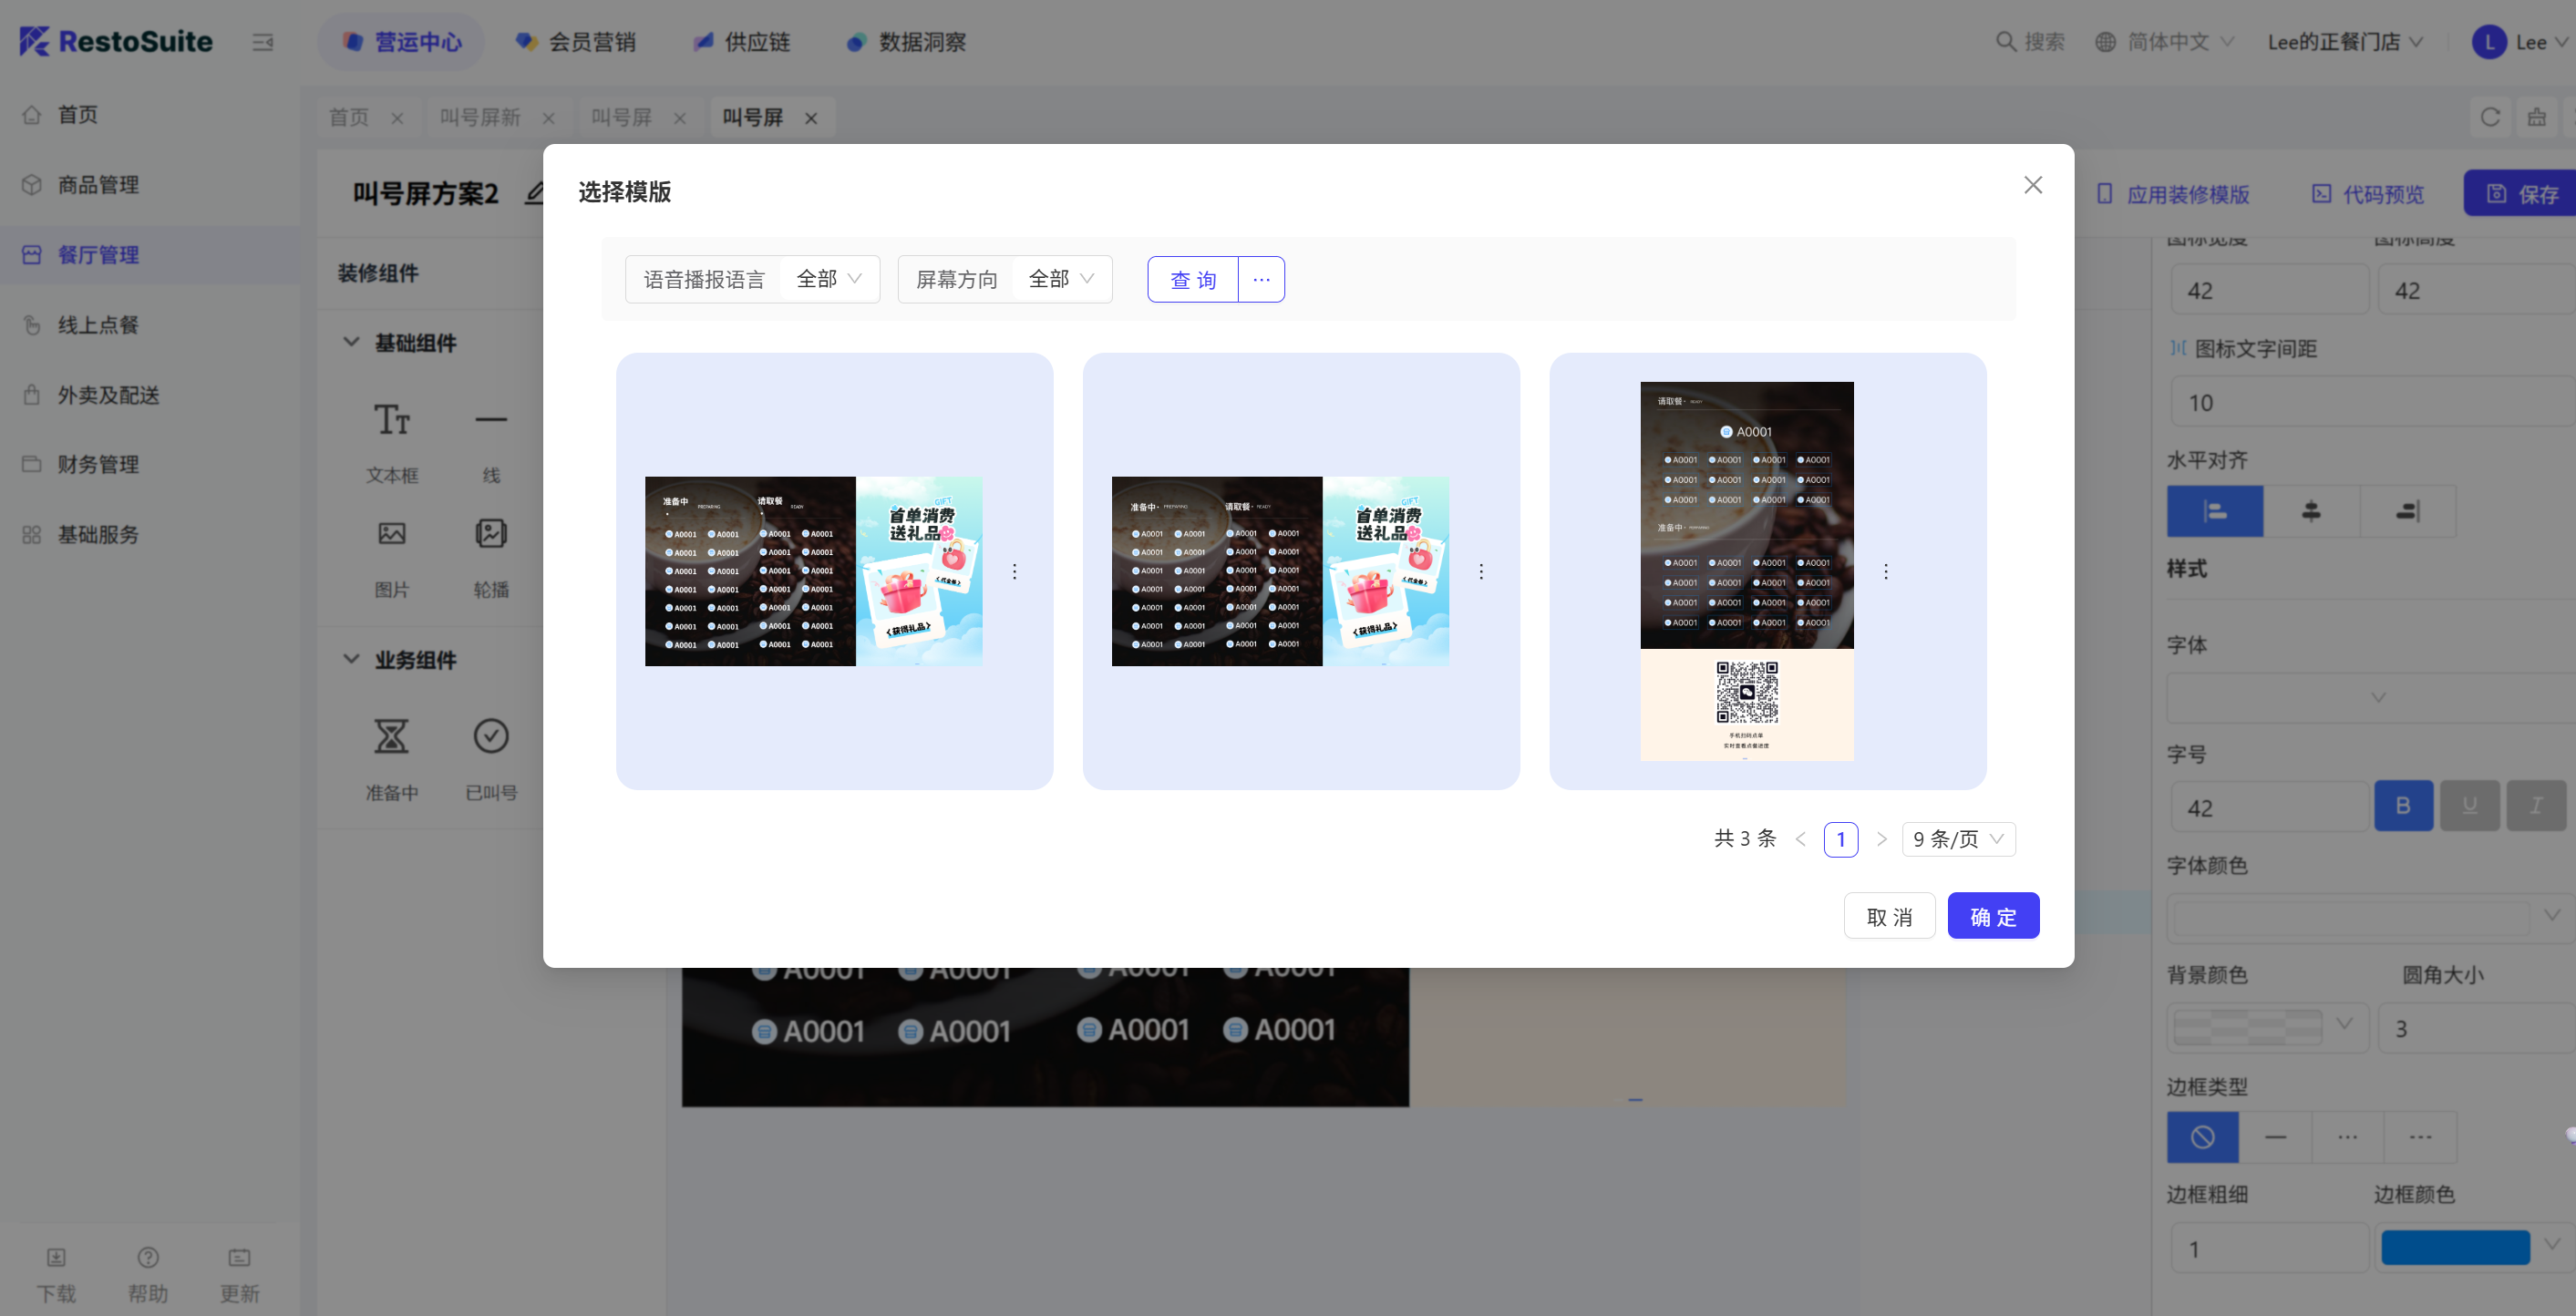Collapse the sidebar menu icon
This screenshot has height=1316, width=2576.
click(262, 42)
